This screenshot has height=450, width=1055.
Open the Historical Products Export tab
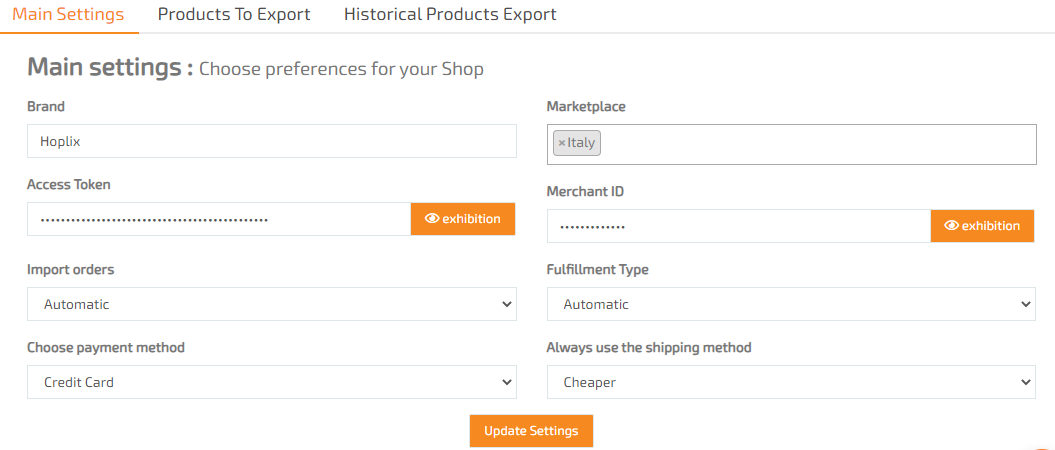coord(450,14)
